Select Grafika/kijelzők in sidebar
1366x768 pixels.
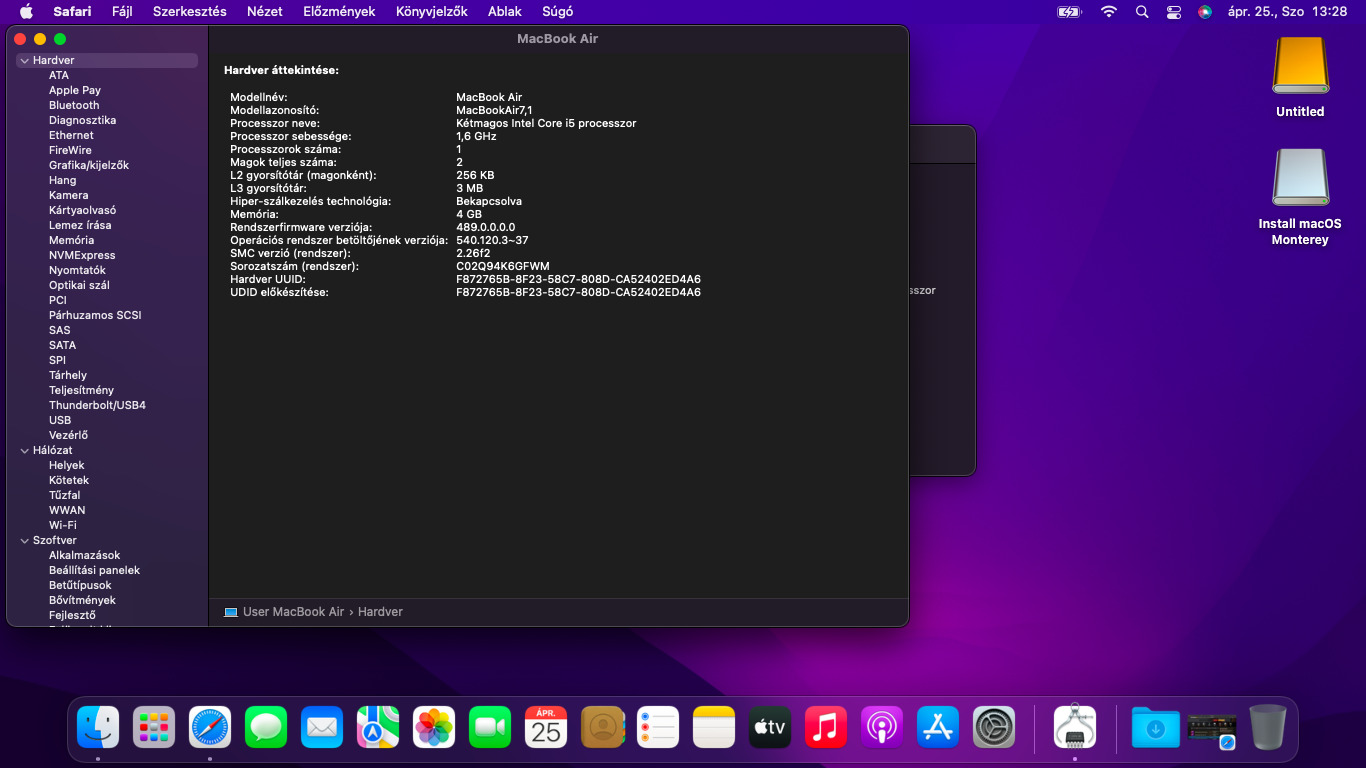pyautogui.click(x=89, y=165)
